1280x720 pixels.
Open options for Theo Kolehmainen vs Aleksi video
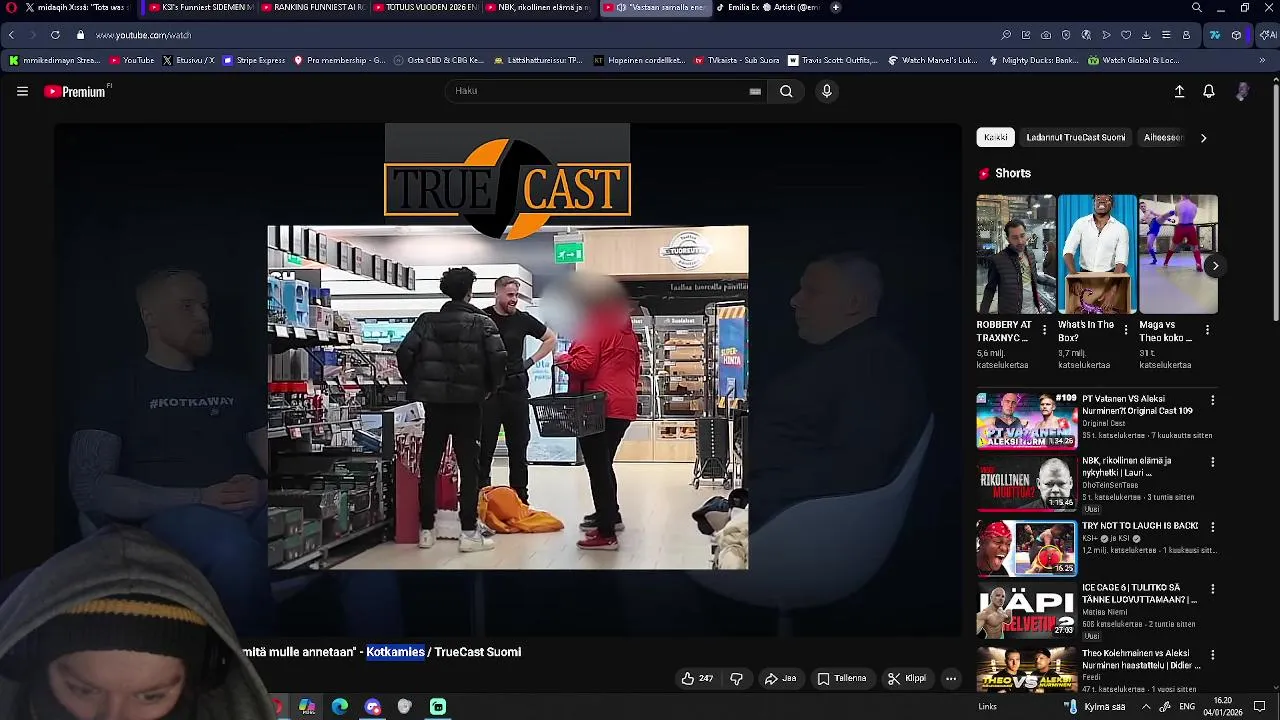pos(1212,654)
